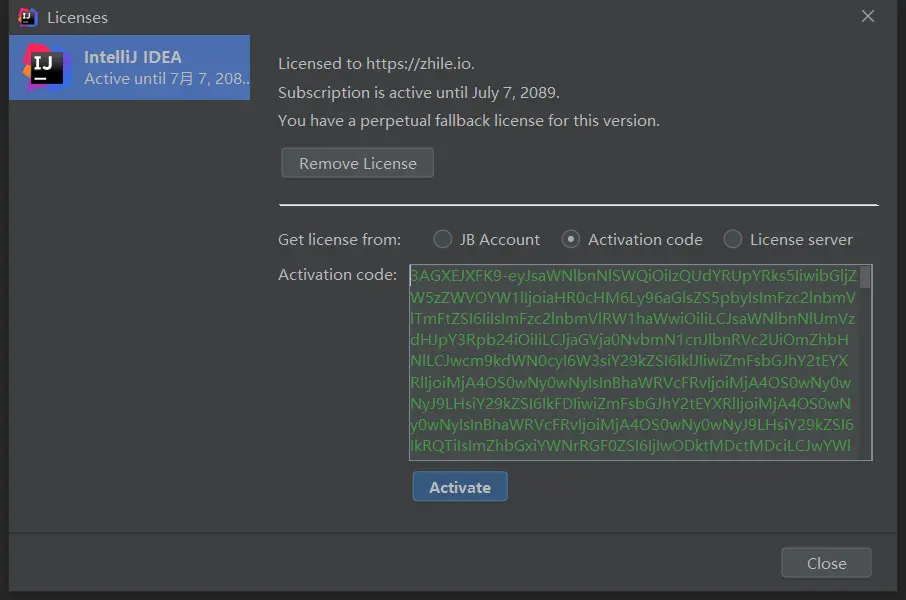Click the "Activation code:" field label
The height and width of the screenshot is (600, 906).
(x=337, y=275)
